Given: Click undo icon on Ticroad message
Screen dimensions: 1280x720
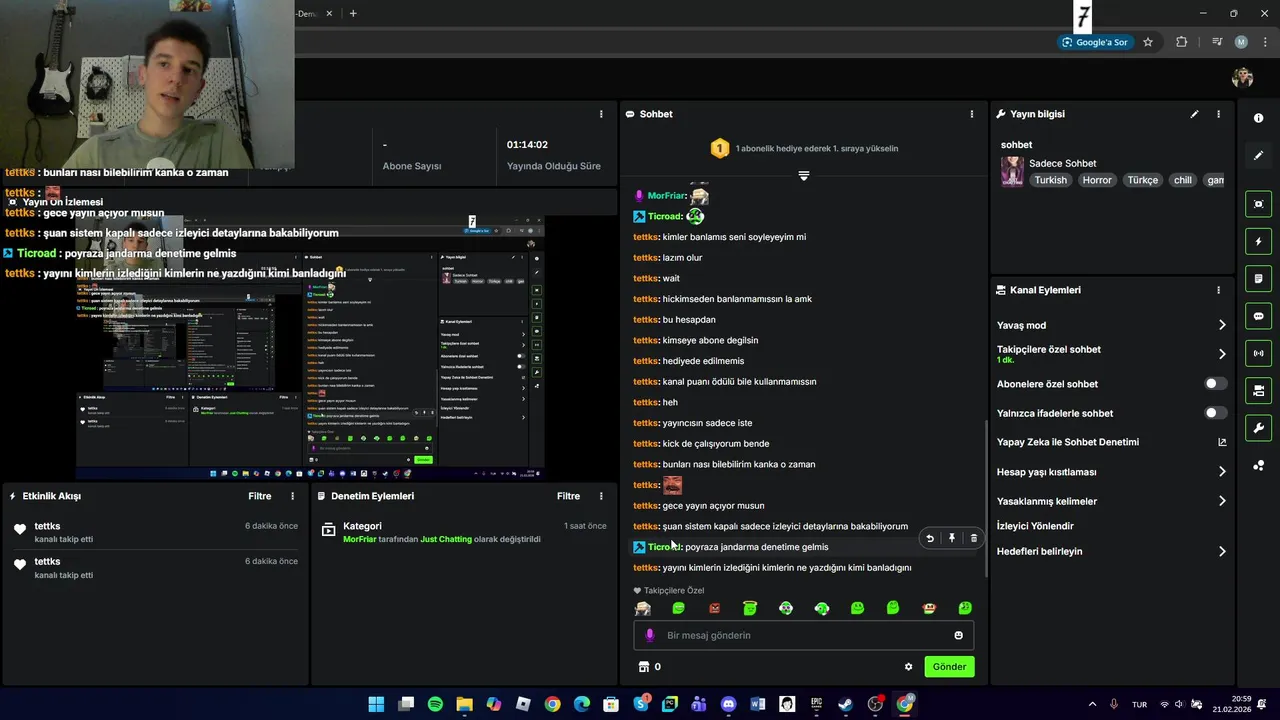Looking at the screenshot, I should [930, 538].
